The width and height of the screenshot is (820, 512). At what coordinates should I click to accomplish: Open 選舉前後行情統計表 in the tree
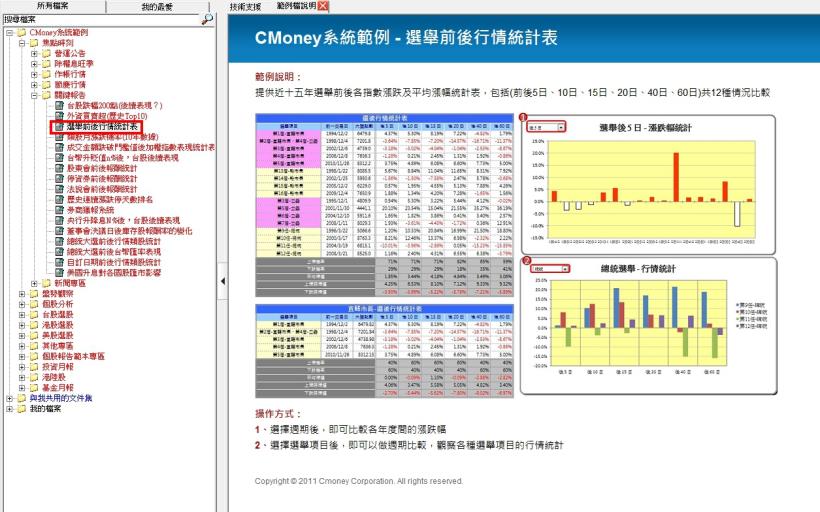point(102,127)
